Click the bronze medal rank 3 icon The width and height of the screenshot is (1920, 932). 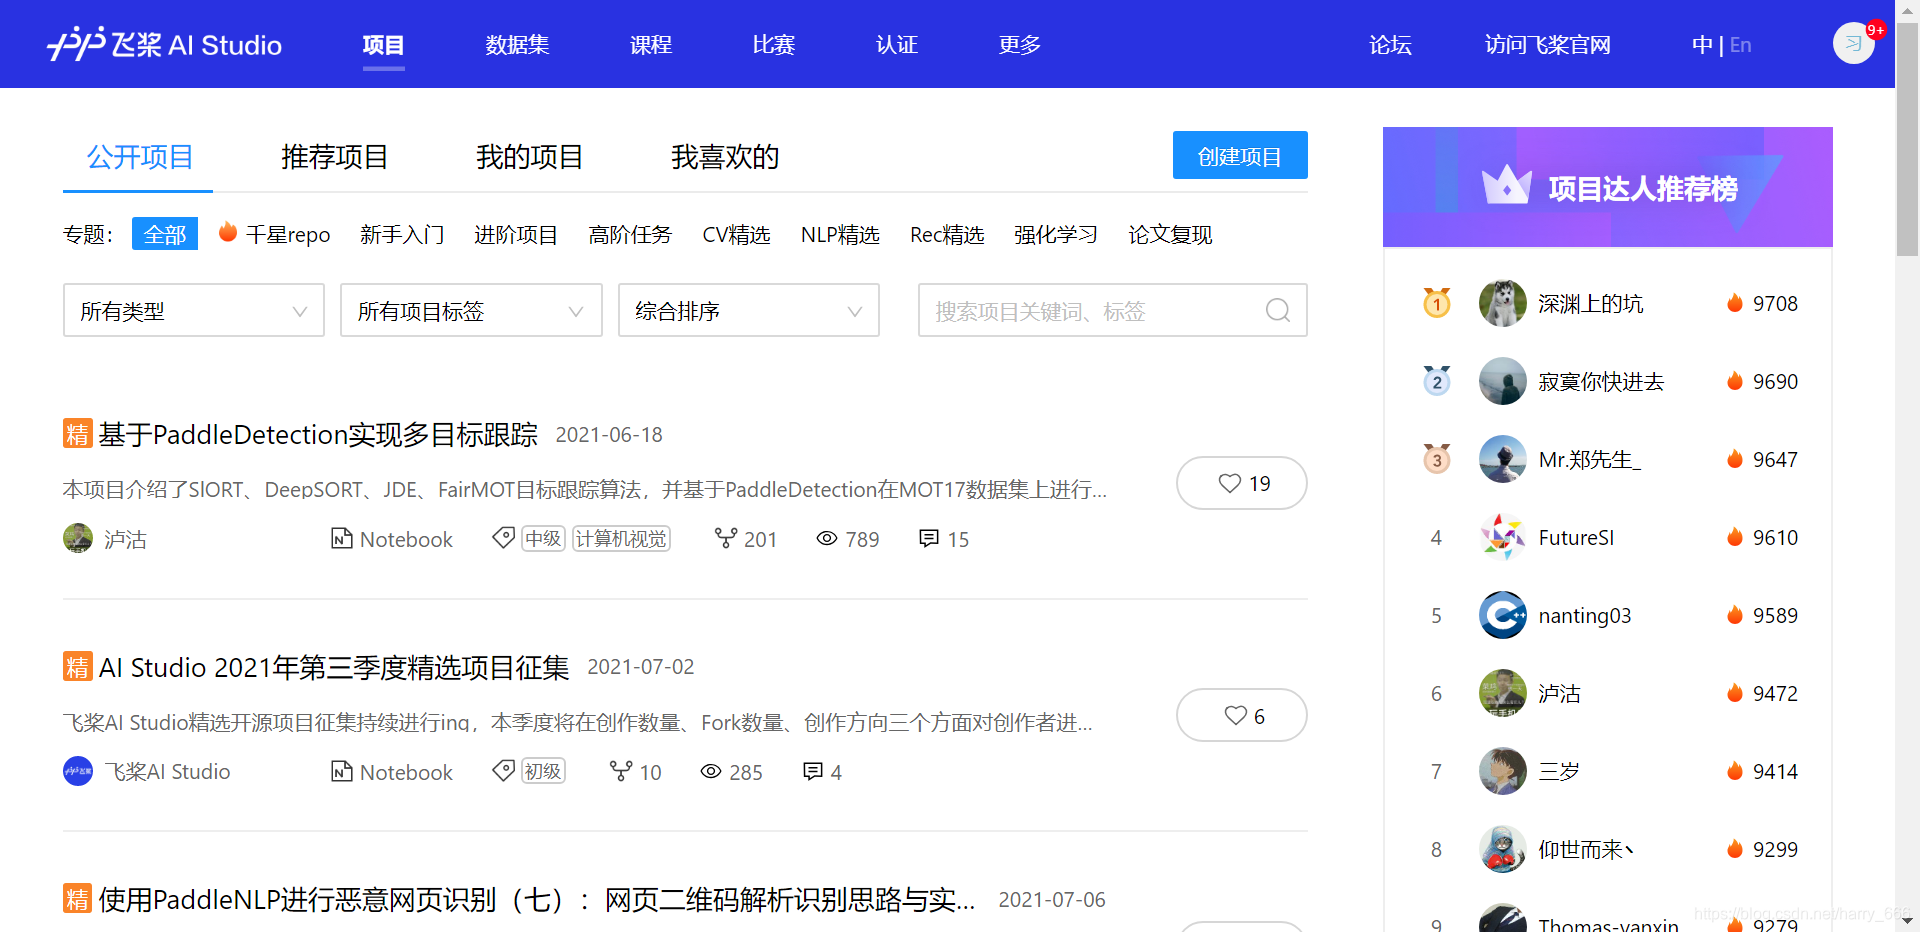pos(1437,458)
